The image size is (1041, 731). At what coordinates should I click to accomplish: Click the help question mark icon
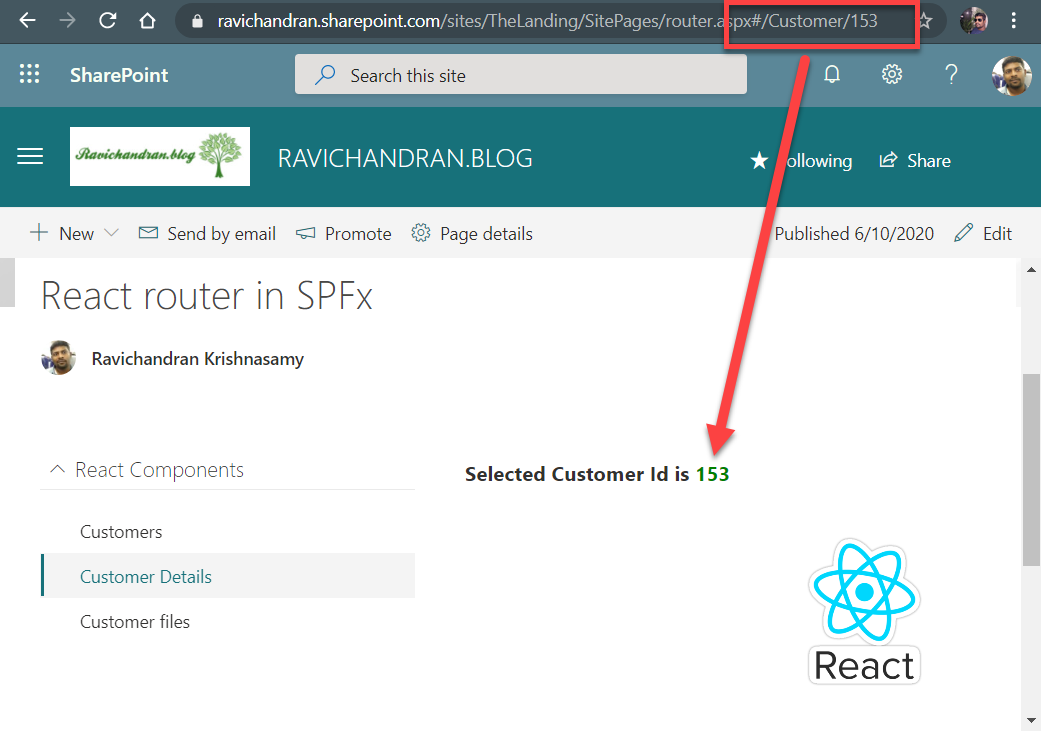(951, 74)
